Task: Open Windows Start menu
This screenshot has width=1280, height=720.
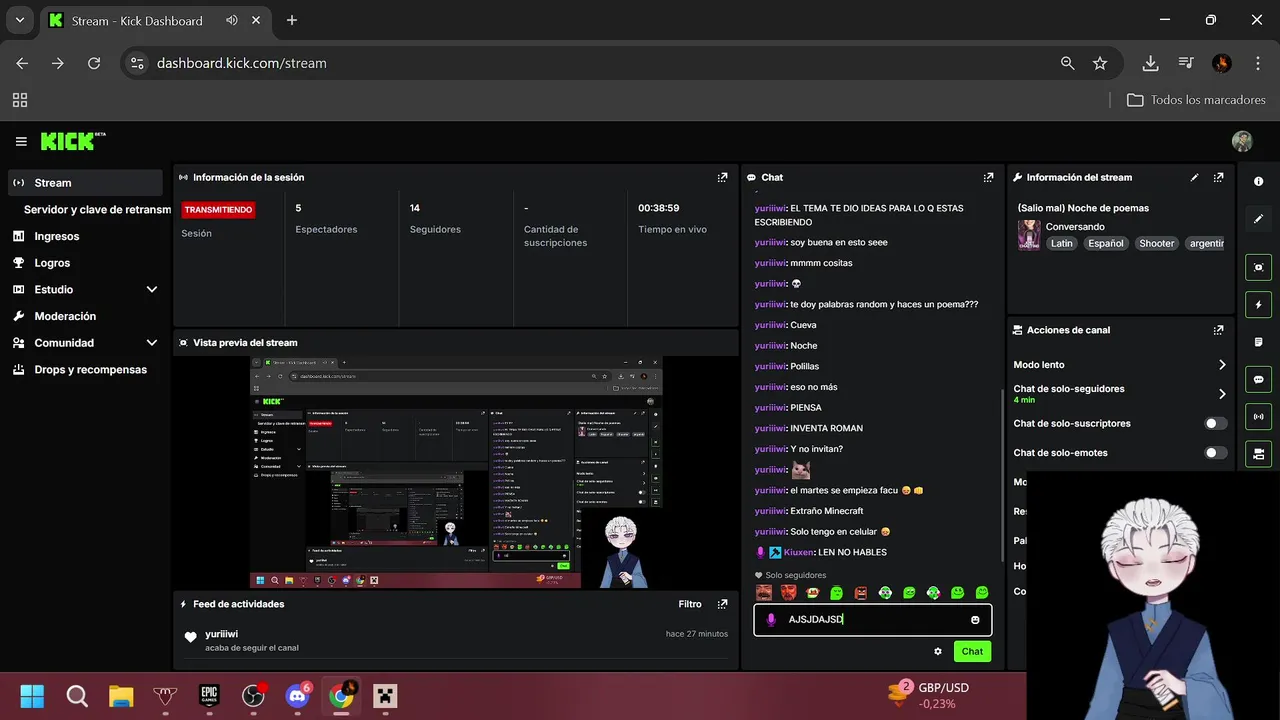Action: [32, 696]
